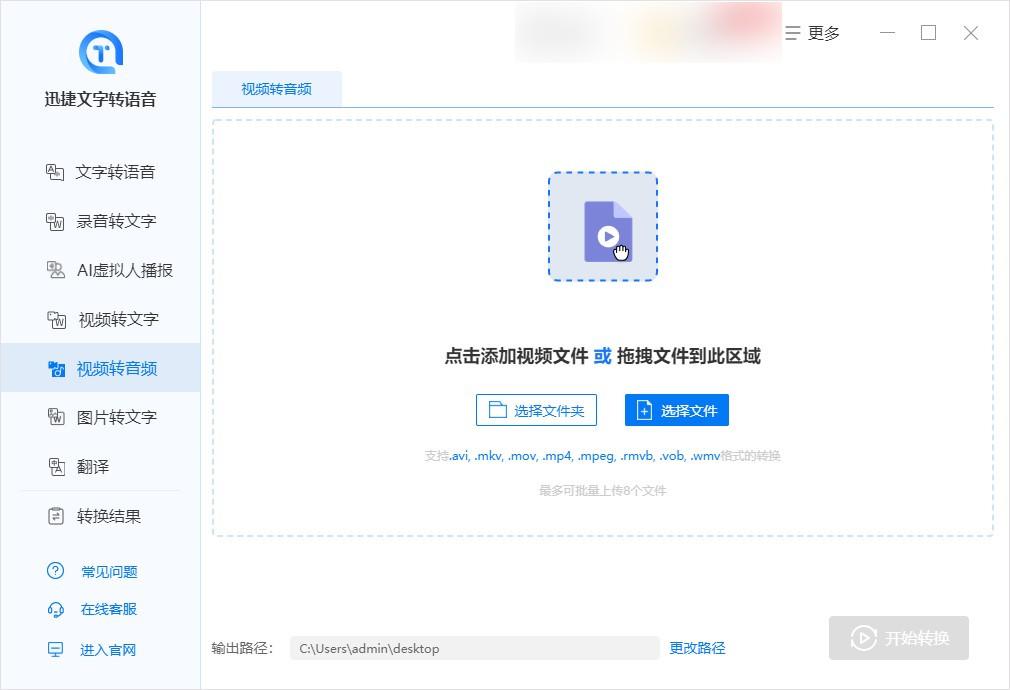Click the 文字转语音 sidebar icon
Viewport: 1010px width, 690px height.
pyautogui.click(x=55, y=172)
